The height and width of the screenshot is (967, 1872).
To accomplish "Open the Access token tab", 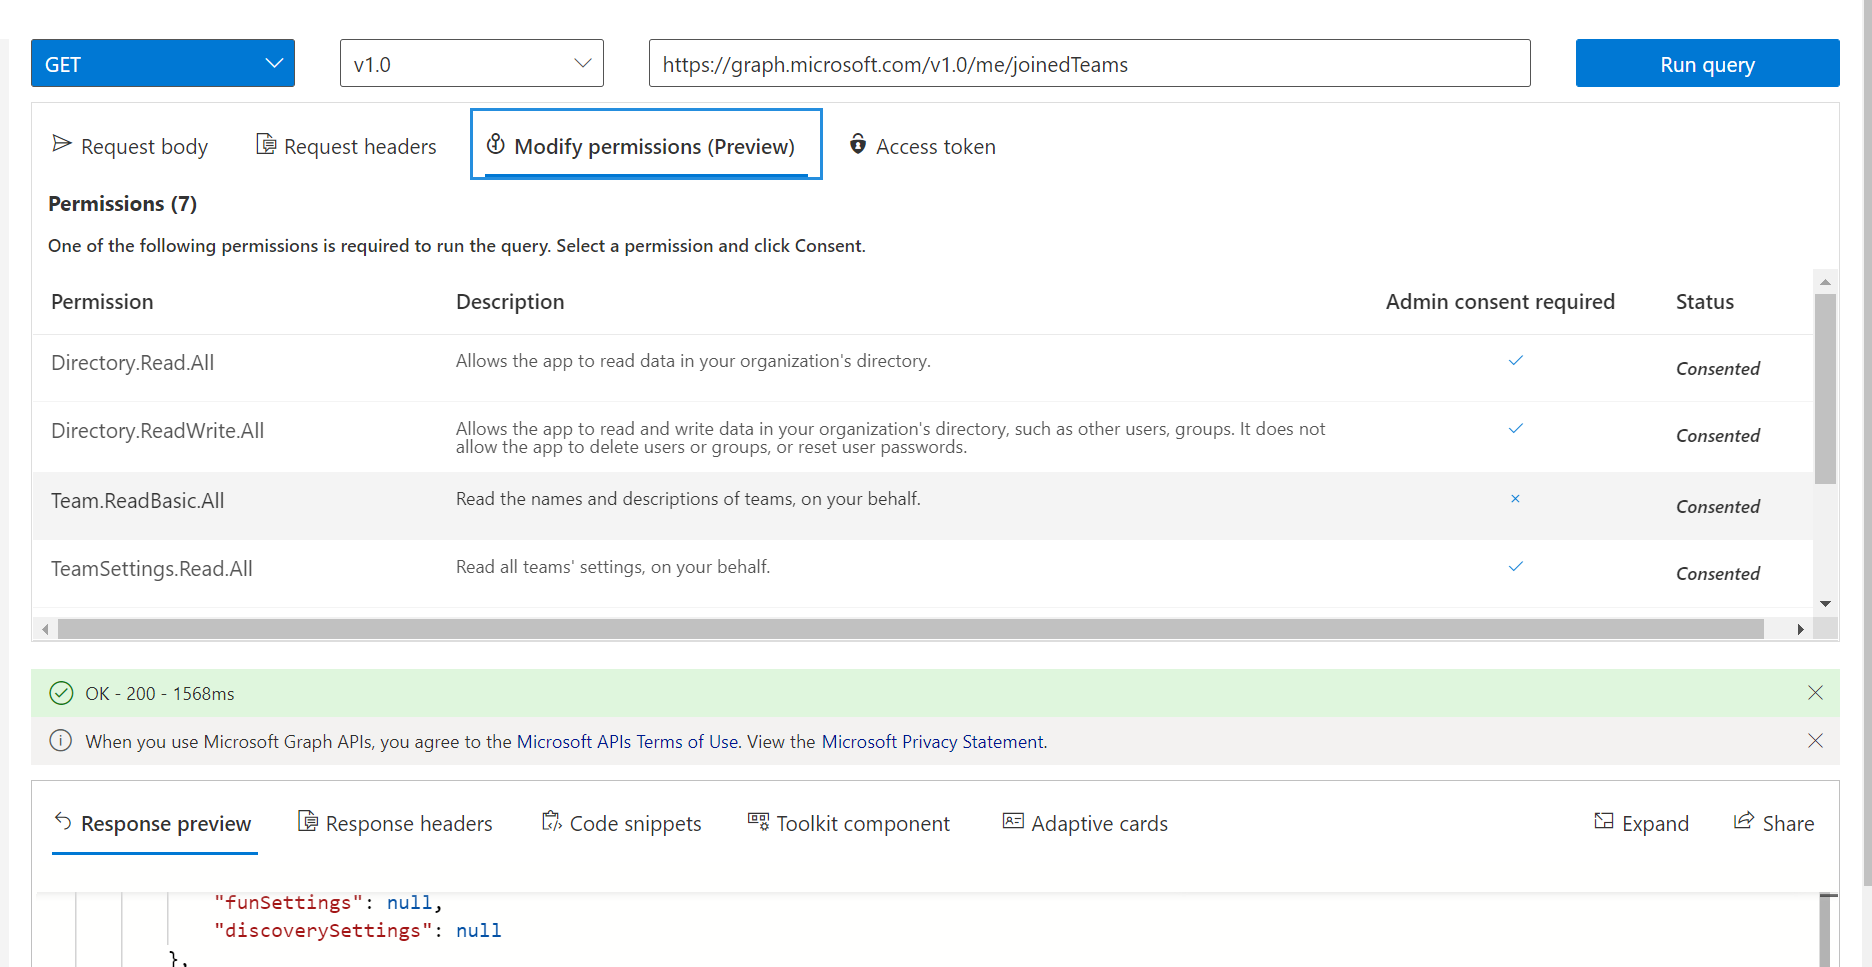I will pos(922,146).
